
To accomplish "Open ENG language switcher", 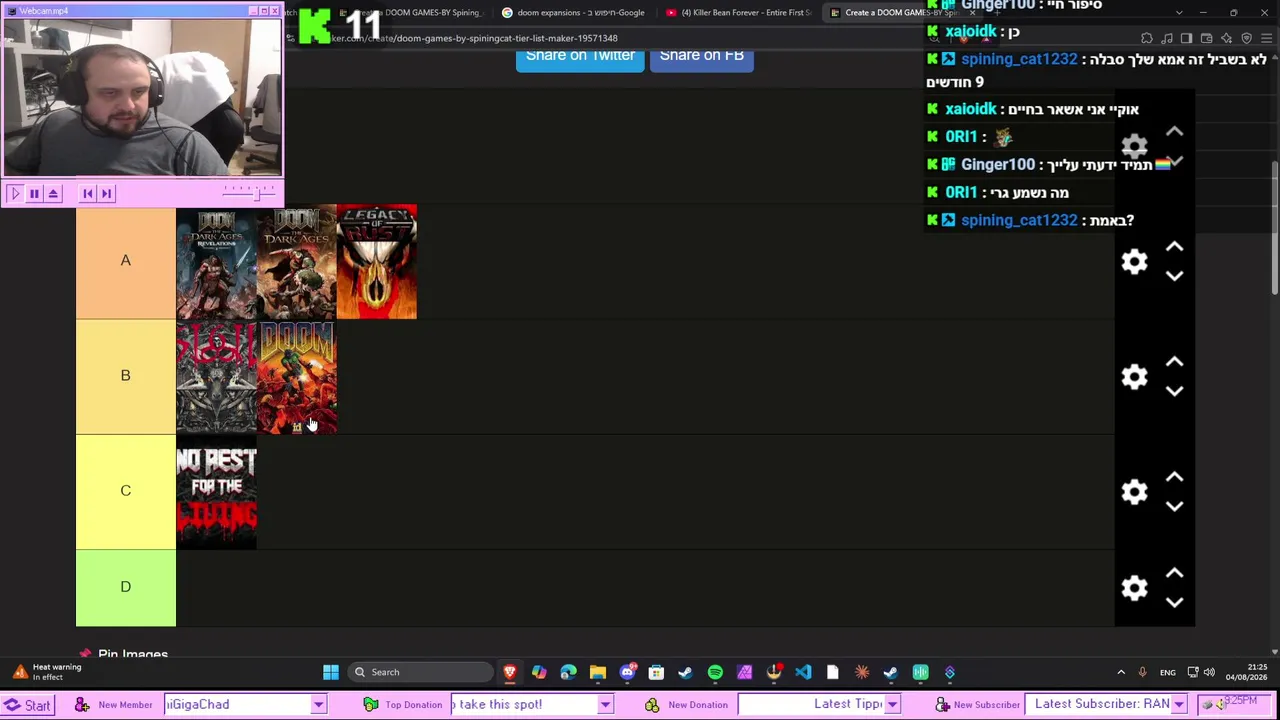I will (1168, 672).
